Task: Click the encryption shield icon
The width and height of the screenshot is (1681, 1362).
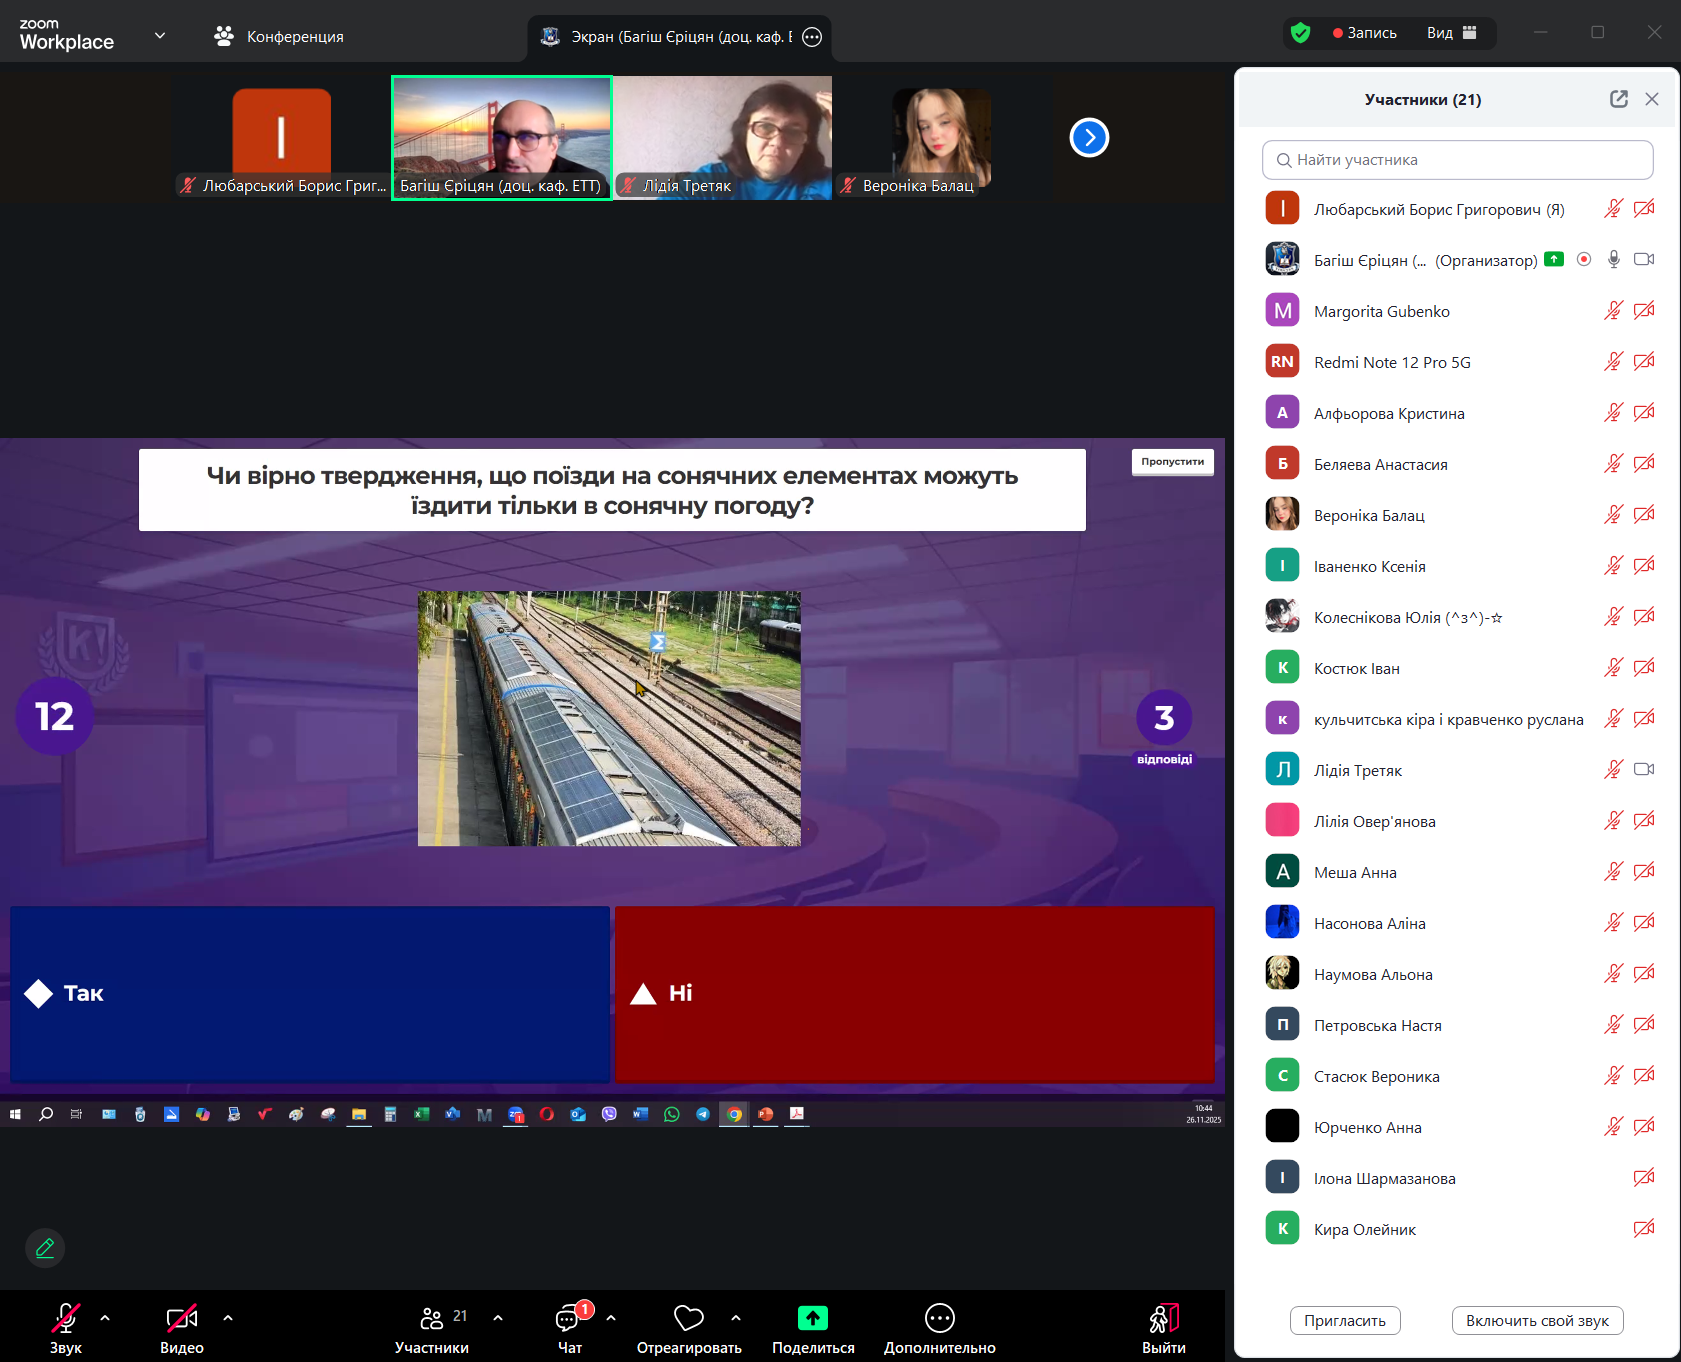Action: pyautogui.click(x=1300, y=33)
